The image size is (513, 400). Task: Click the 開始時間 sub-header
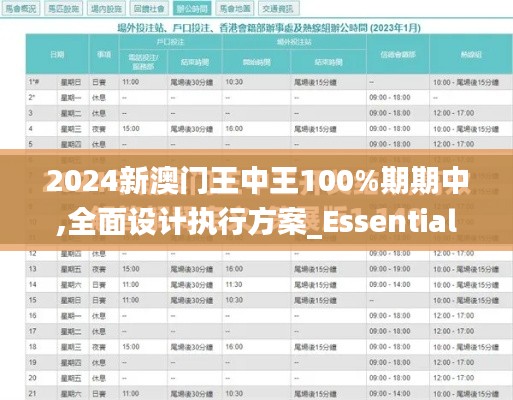tap(256, 62)
